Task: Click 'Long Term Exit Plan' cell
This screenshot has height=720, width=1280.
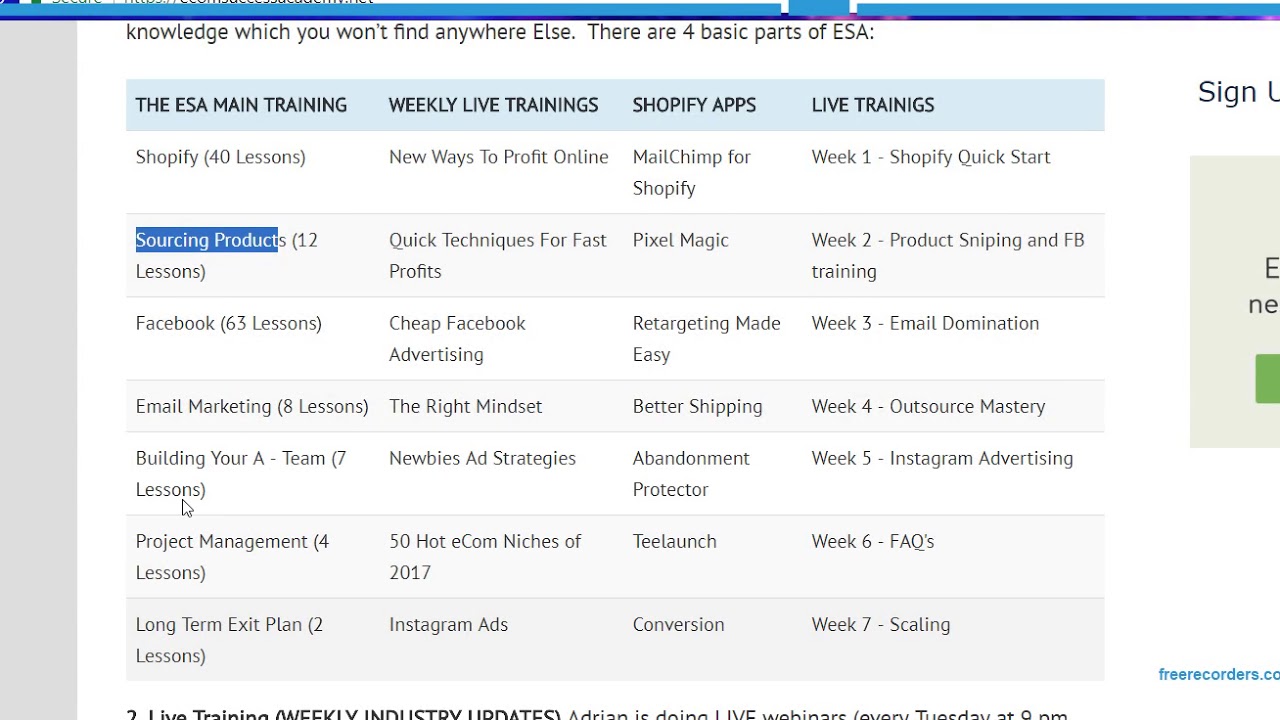Action: pyautogui.click(x=229, y=639)
